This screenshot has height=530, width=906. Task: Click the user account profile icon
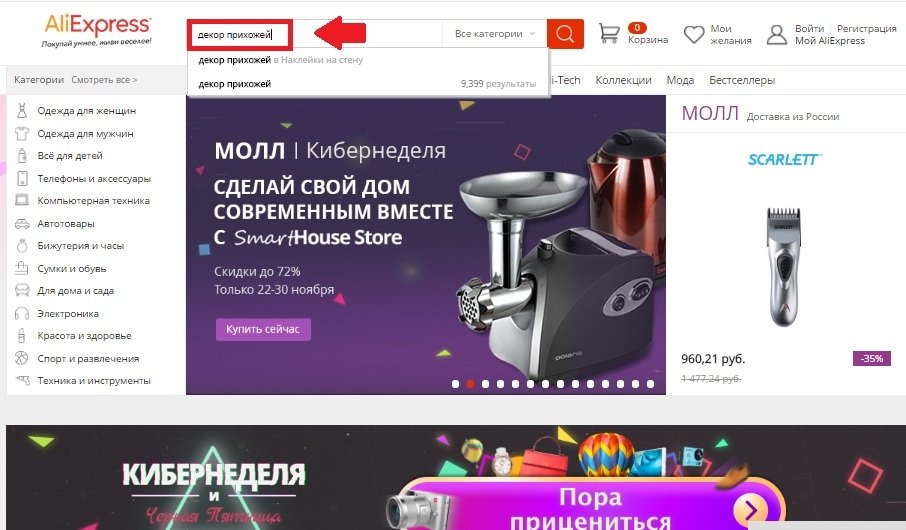pos(777,35)
